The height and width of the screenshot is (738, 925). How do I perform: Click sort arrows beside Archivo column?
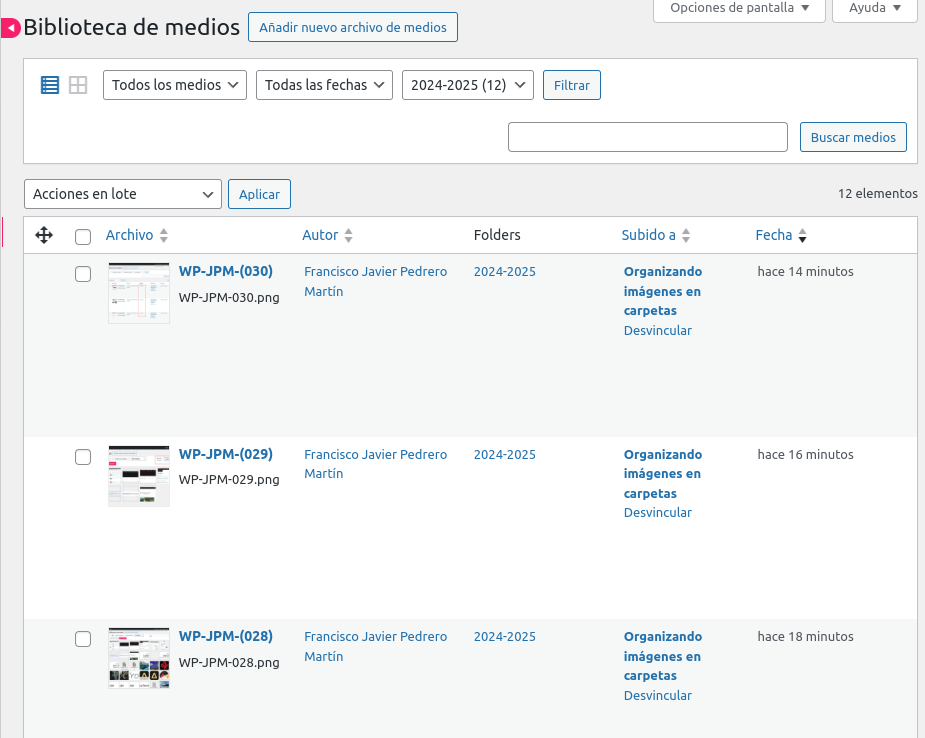(164, 236)
